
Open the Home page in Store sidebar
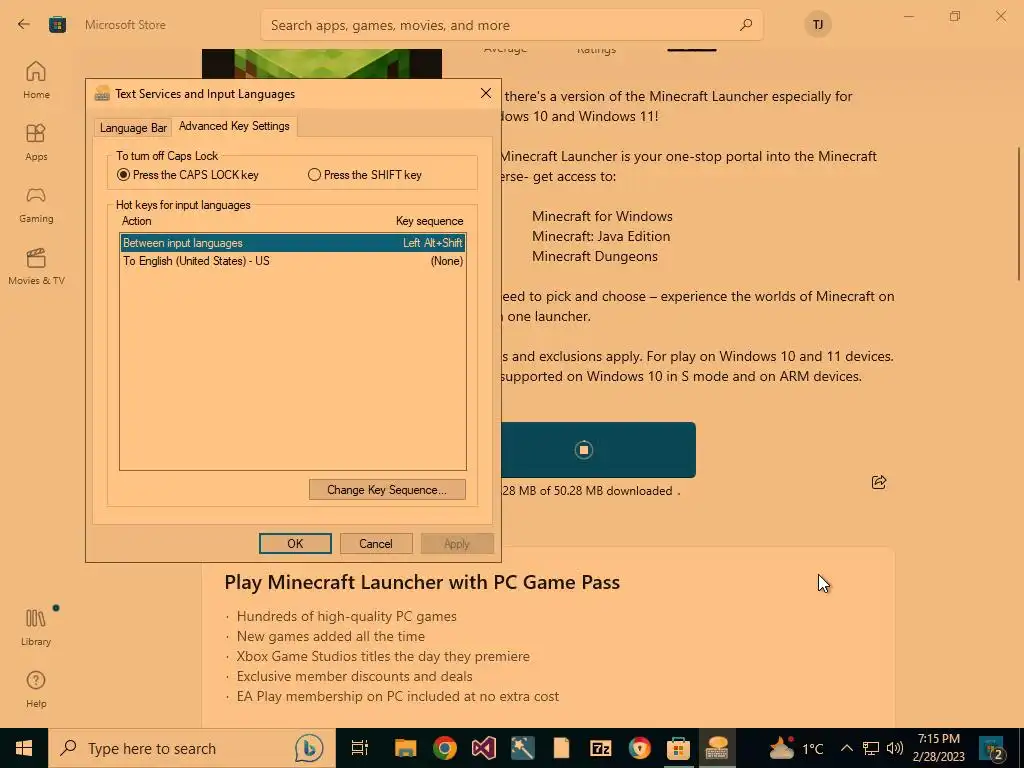click(36, 80)
